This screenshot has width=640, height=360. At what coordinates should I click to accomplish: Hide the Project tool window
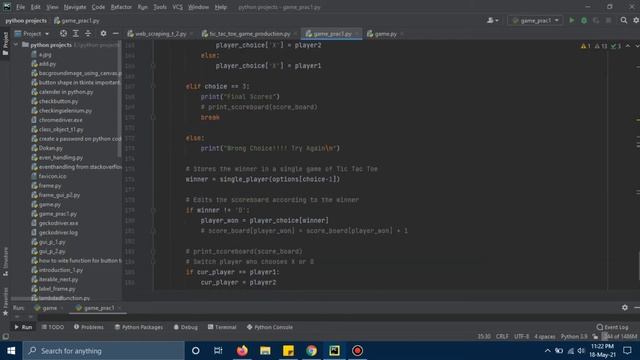pyautogui.click(x=116, y=33)
